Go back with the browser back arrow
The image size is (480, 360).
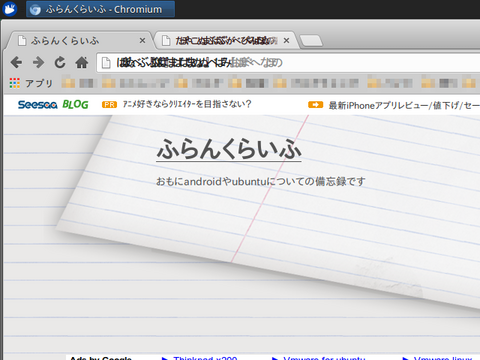click(x=16, y=62)
